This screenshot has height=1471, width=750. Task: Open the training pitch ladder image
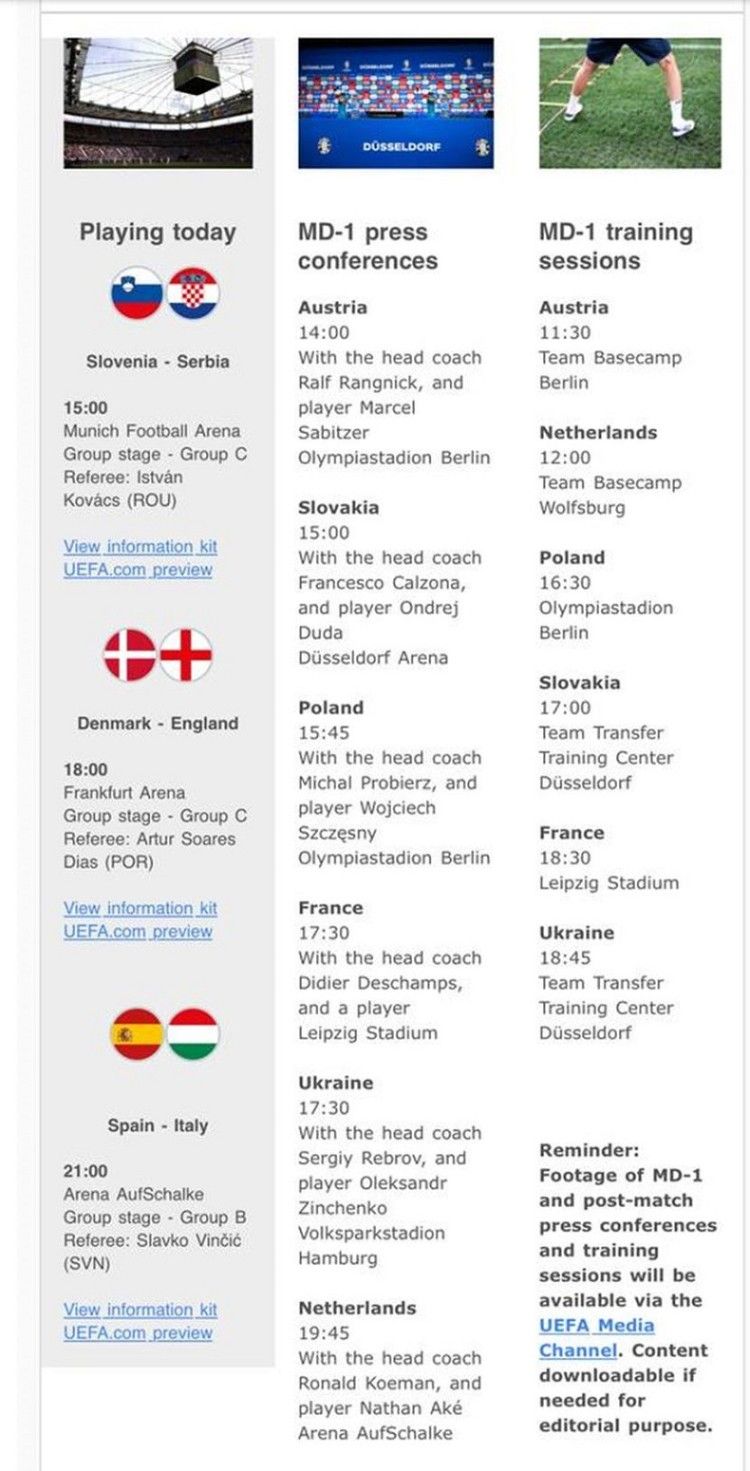click(x=630, y=103)
